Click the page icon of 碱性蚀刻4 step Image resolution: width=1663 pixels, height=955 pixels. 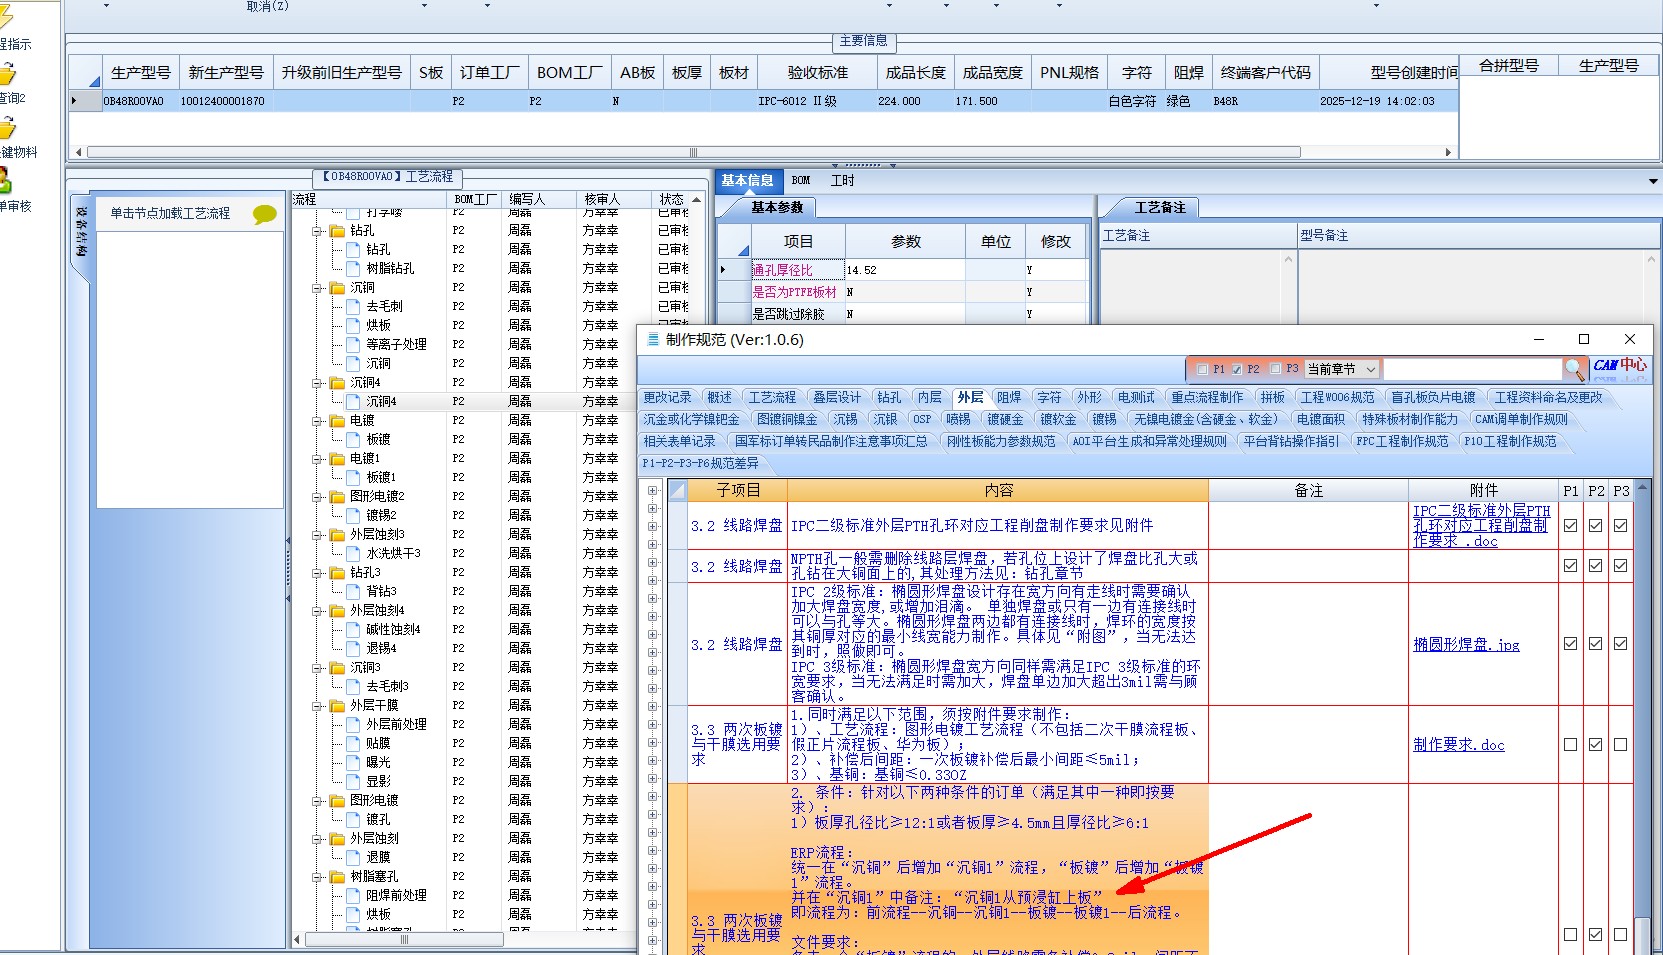point(353,629)
